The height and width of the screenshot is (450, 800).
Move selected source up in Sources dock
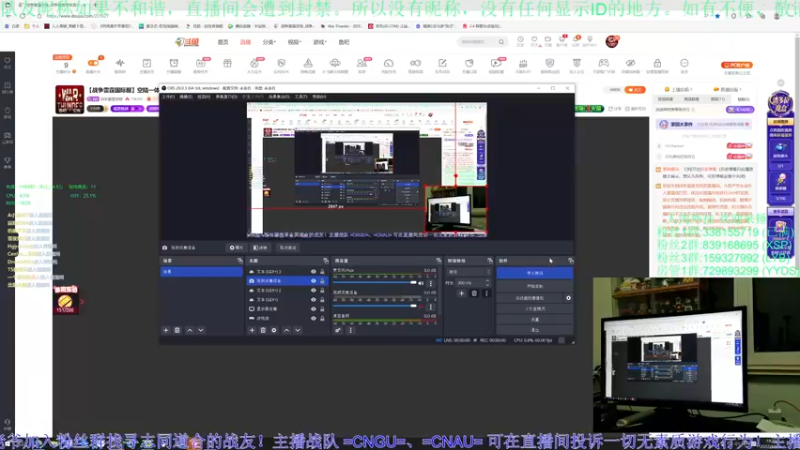[x=286, y=330]
